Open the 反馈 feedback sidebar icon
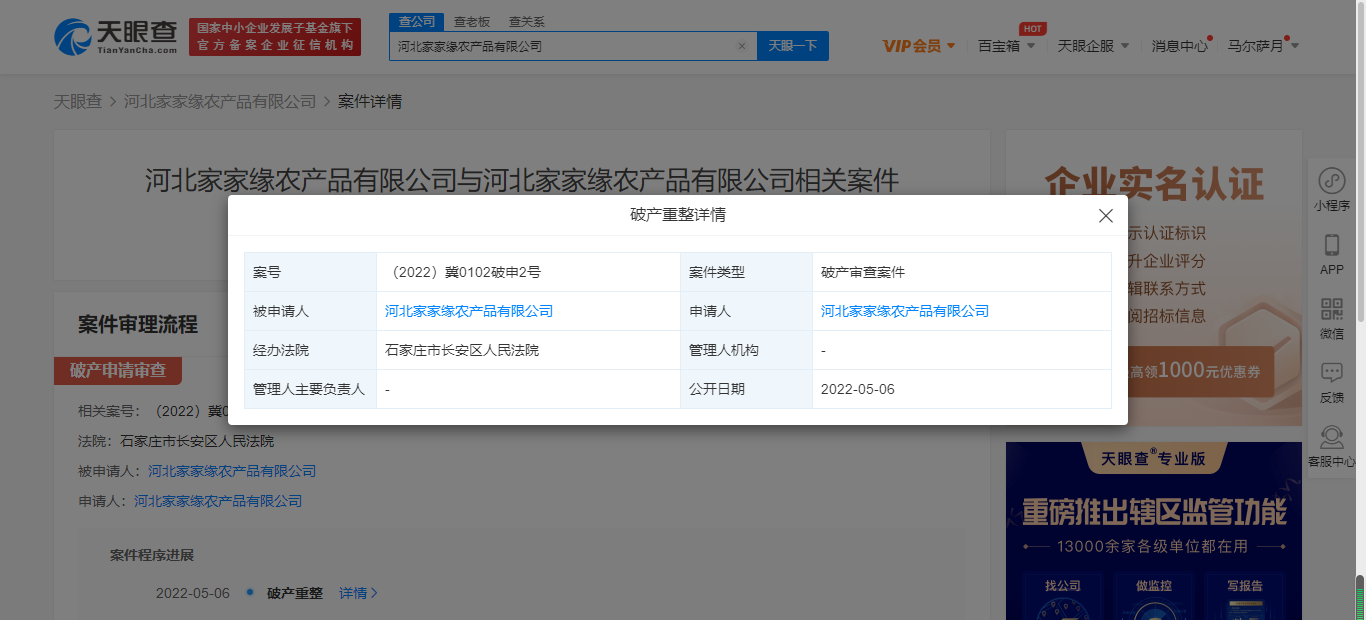Viewport: 1366px width, 620px height. pos(1332,382)
